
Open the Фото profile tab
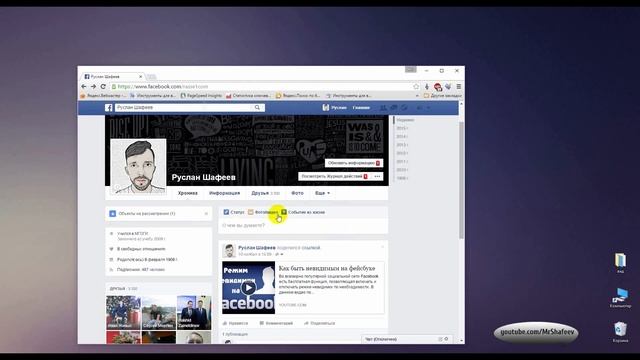coord(297,193)
